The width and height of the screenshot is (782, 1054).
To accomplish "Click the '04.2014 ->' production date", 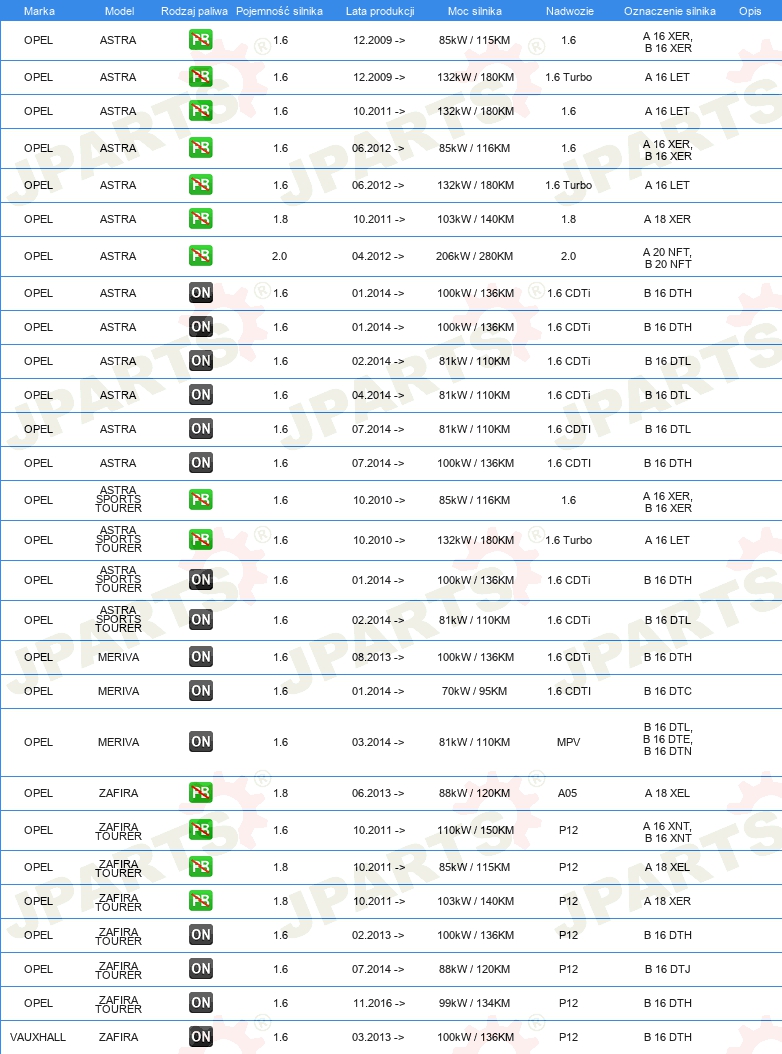I will (x=378, y=395).
